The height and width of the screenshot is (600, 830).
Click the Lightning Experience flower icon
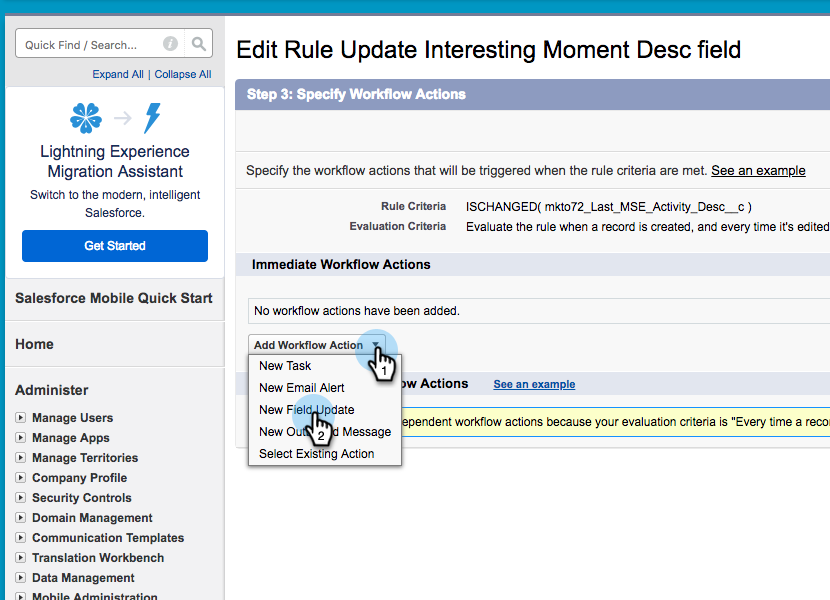pyautogui.click(x=86, y=118)
